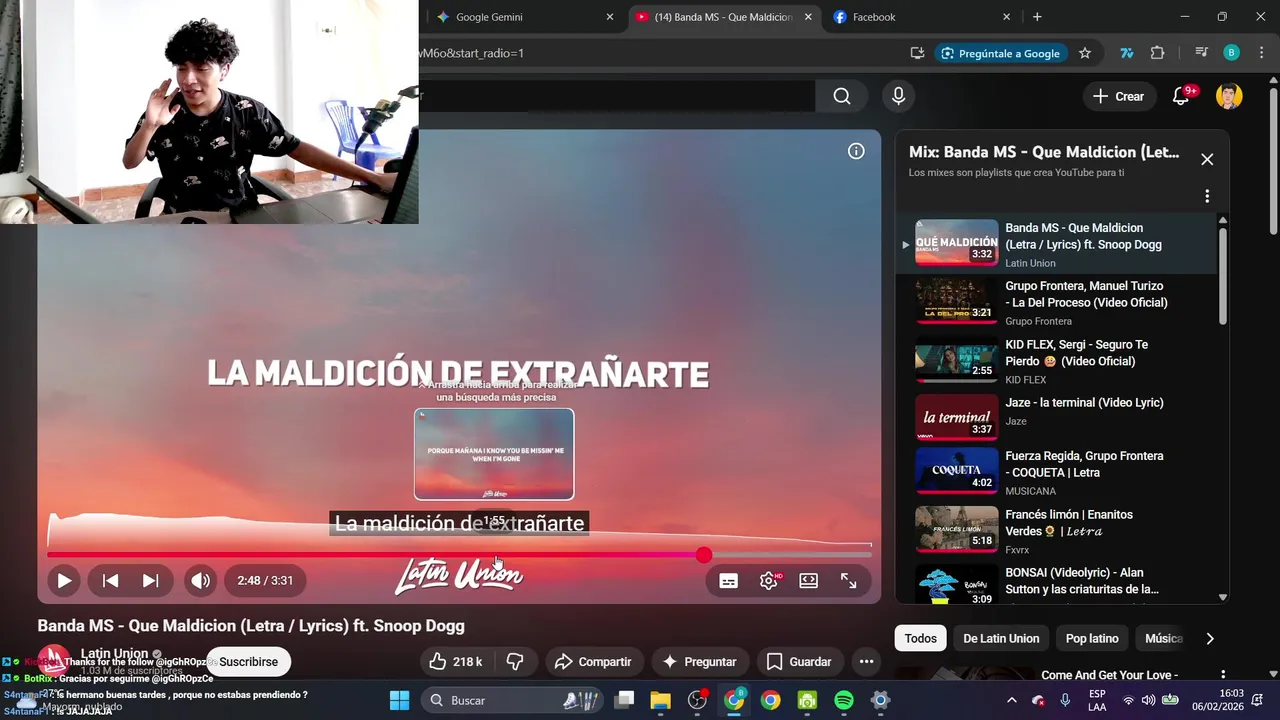Click the Suscribirse button
This screenshot has width=1280, height=720.
point(248,662)
